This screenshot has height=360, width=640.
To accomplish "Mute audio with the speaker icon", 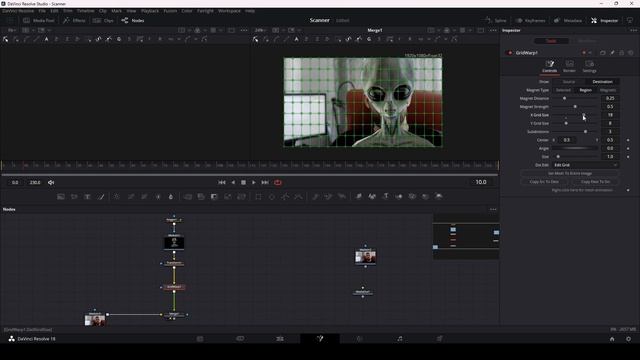I will point(51,182).
